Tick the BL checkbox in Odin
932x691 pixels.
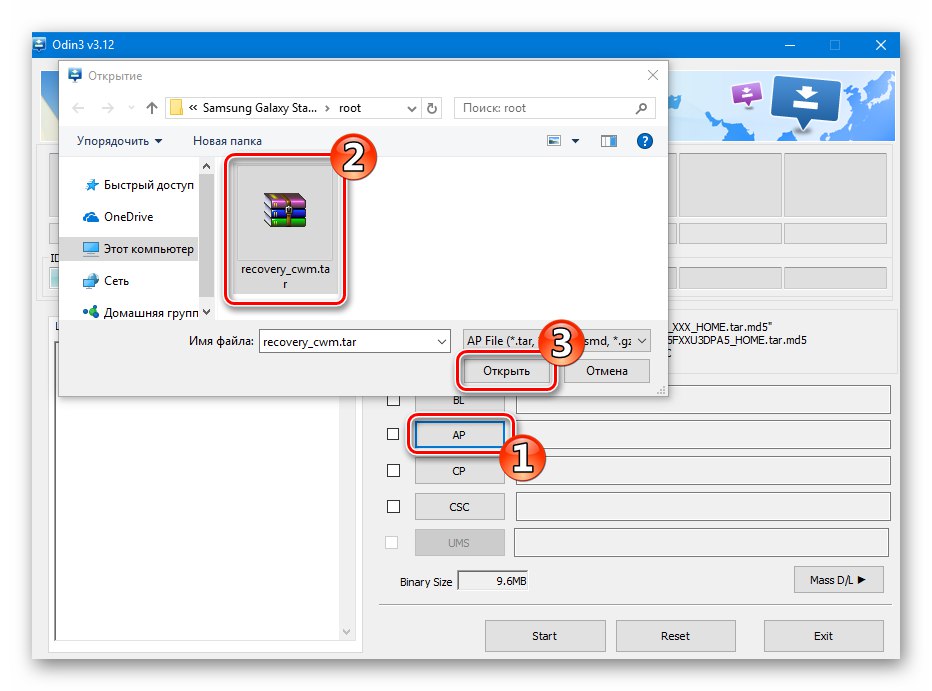(393, 399)
